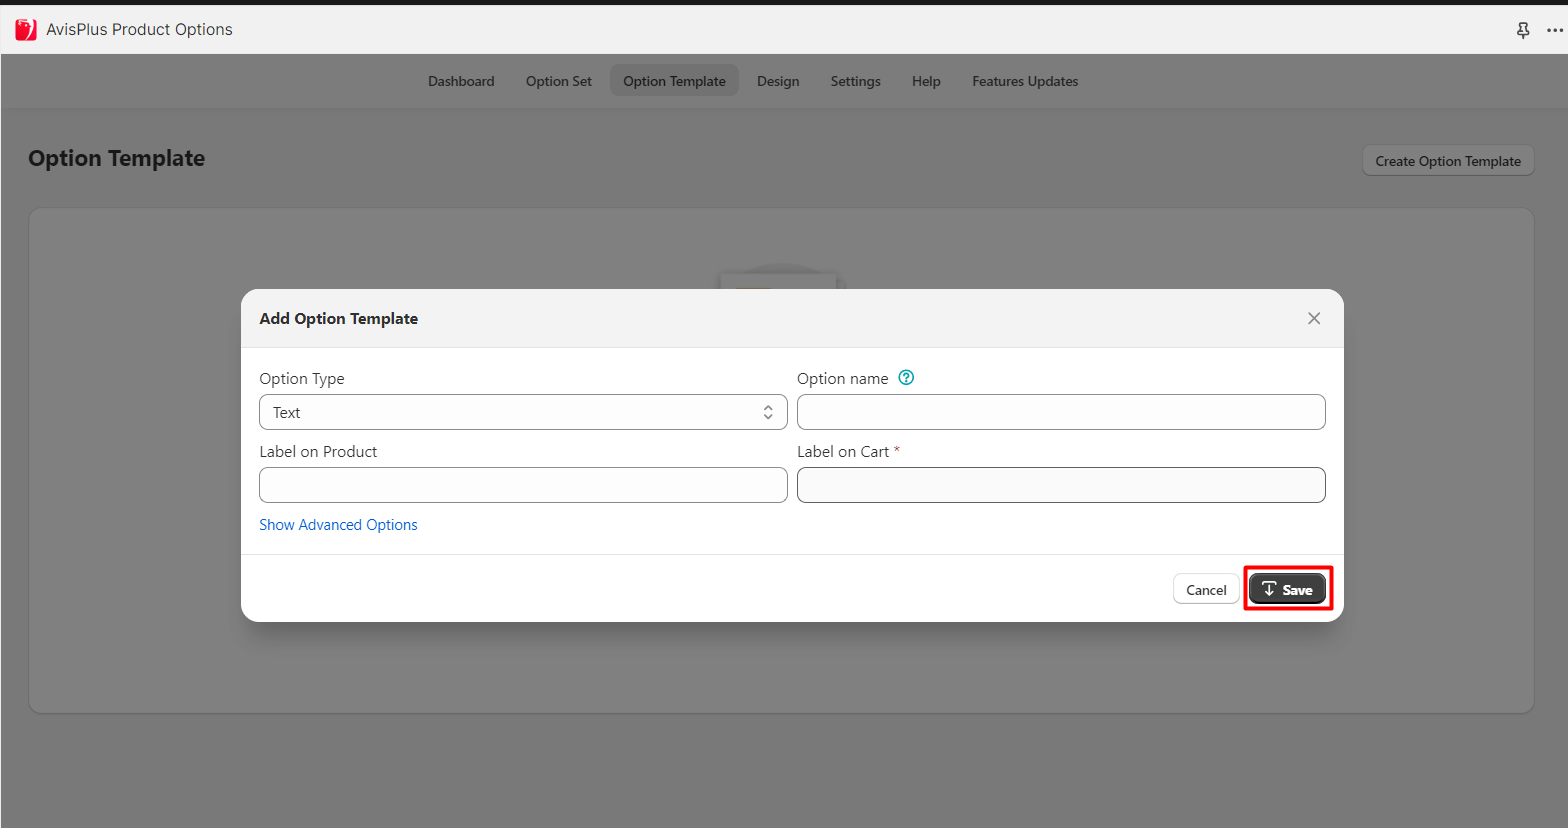Open the three-dot more actions menu
The width and height of the screenshot is (1568, 828).
point(1554,30)
